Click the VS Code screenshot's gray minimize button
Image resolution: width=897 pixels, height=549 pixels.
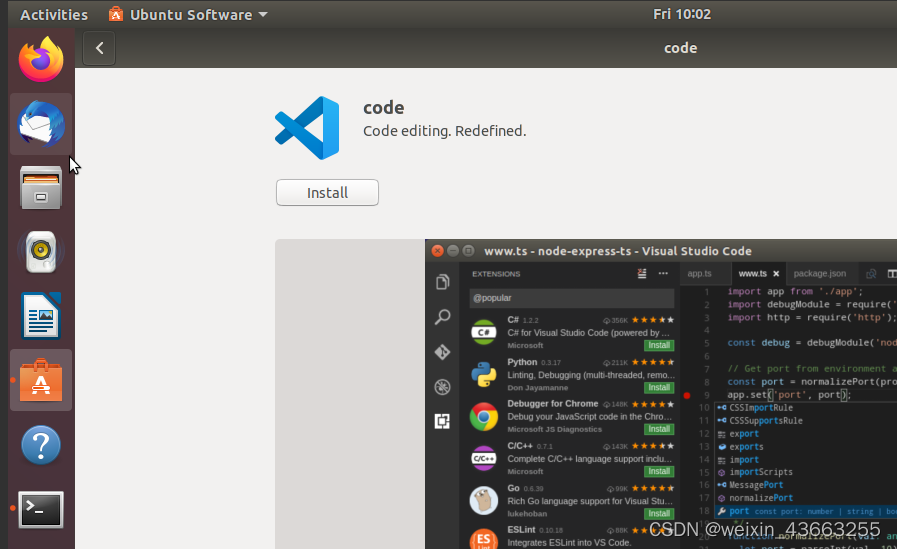pyautogui.click(x=453, y=250)
